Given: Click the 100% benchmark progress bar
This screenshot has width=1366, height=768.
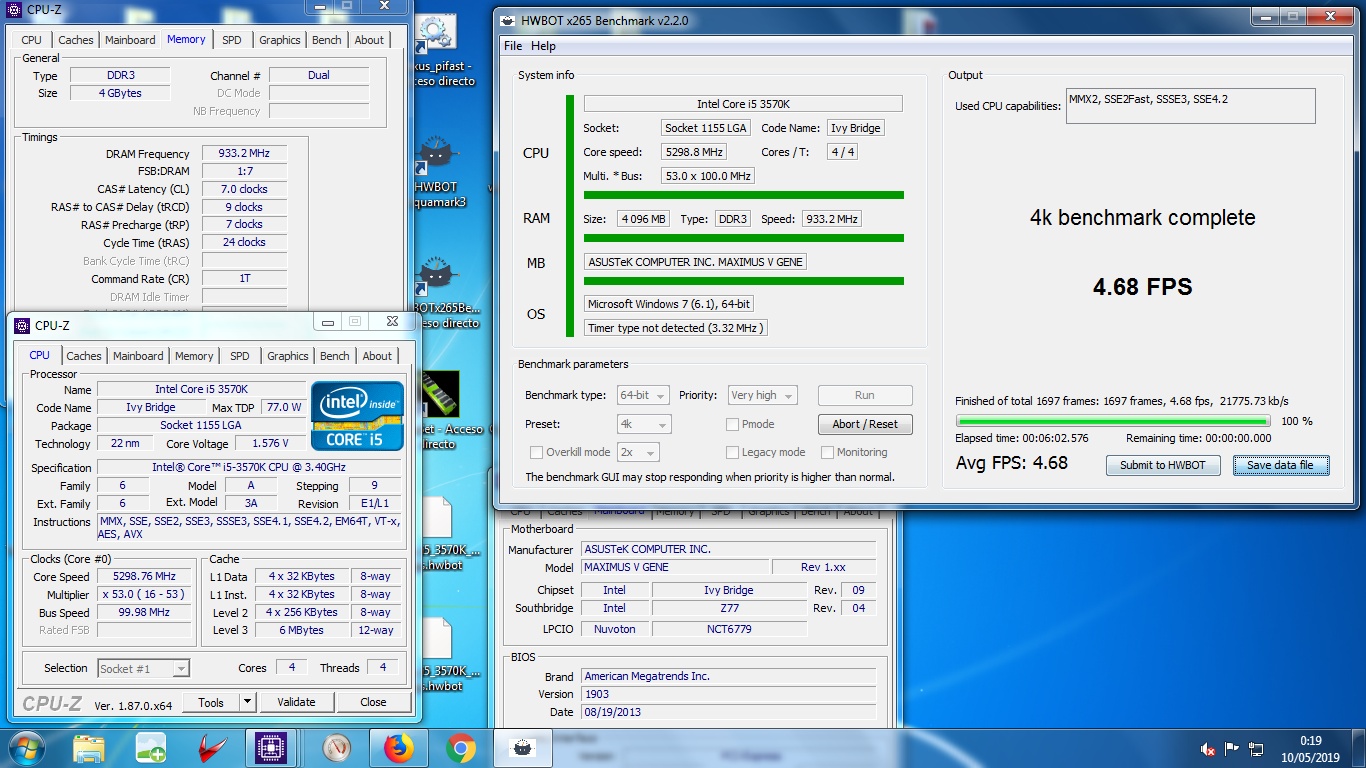Looking at the screenshot, I should [x=1113, y=421].
